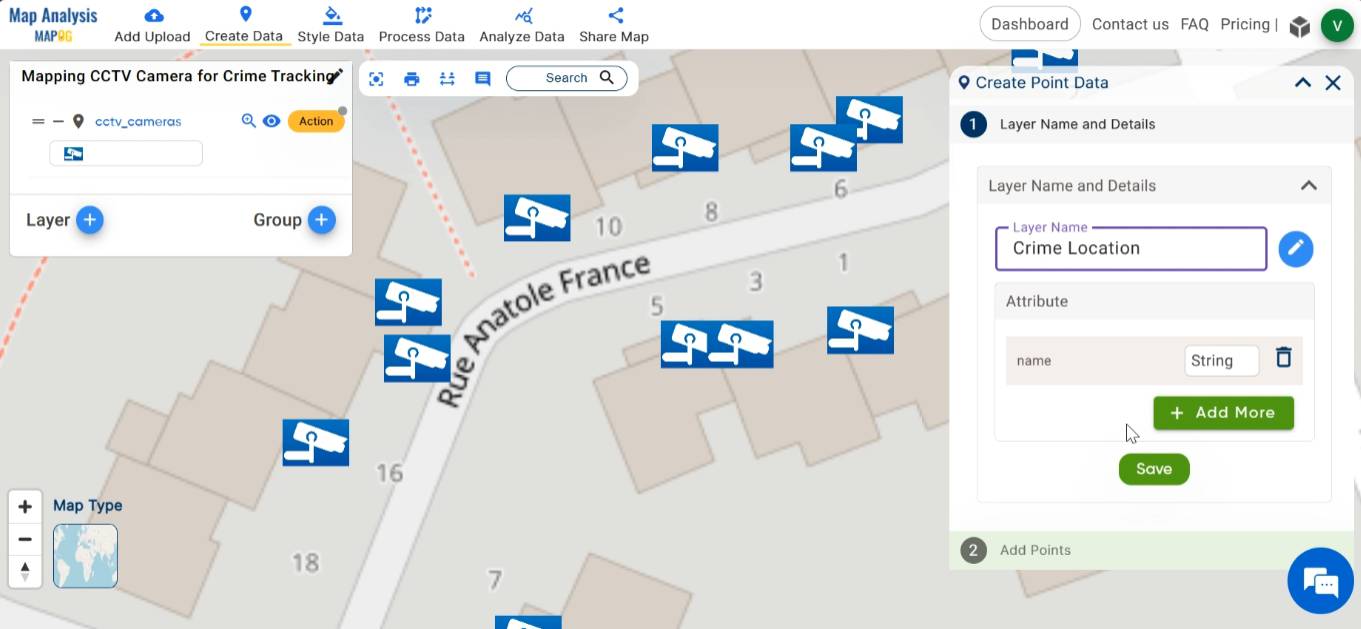1361x629 pixels.
Task: Delete the name attribute with trash icon
Action: (1284, 358)
